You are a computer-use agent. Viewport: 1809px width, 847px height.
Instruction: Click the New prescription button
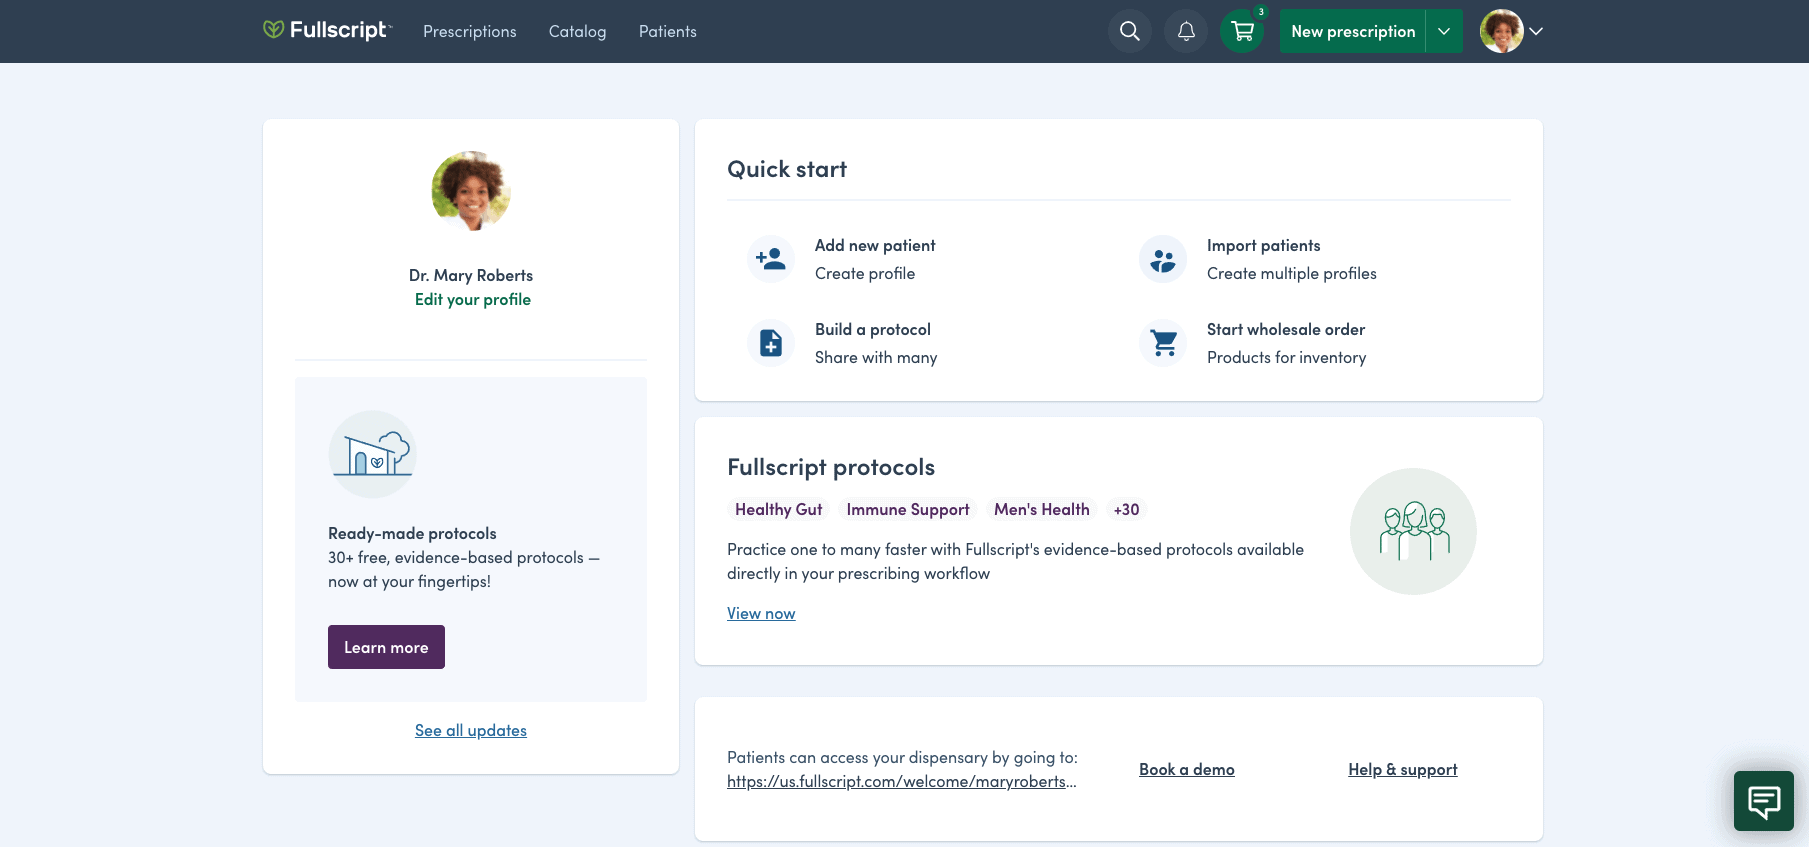1353,31
